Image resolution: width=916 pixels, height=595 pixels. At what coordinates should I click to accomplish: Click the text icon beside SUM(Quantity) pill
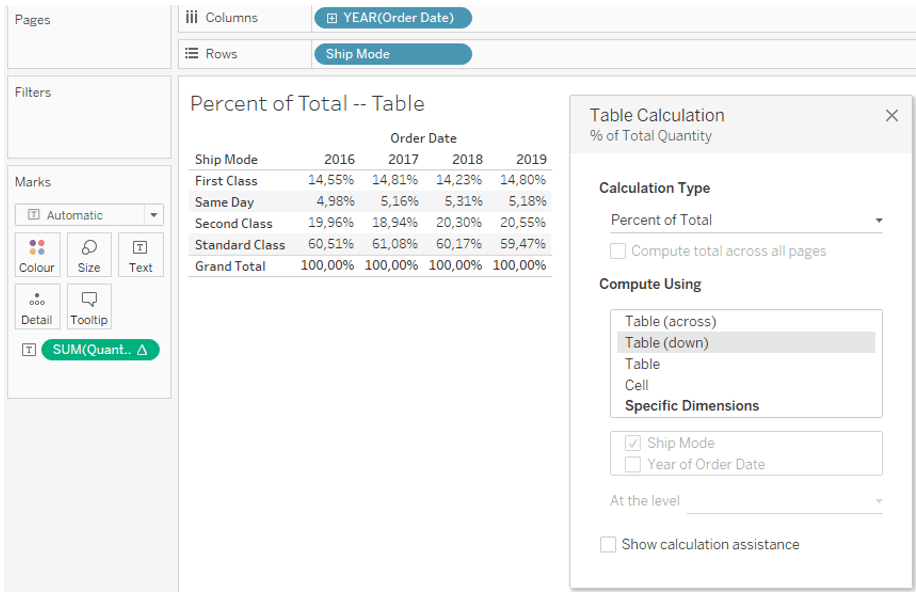tap(29, 350)
